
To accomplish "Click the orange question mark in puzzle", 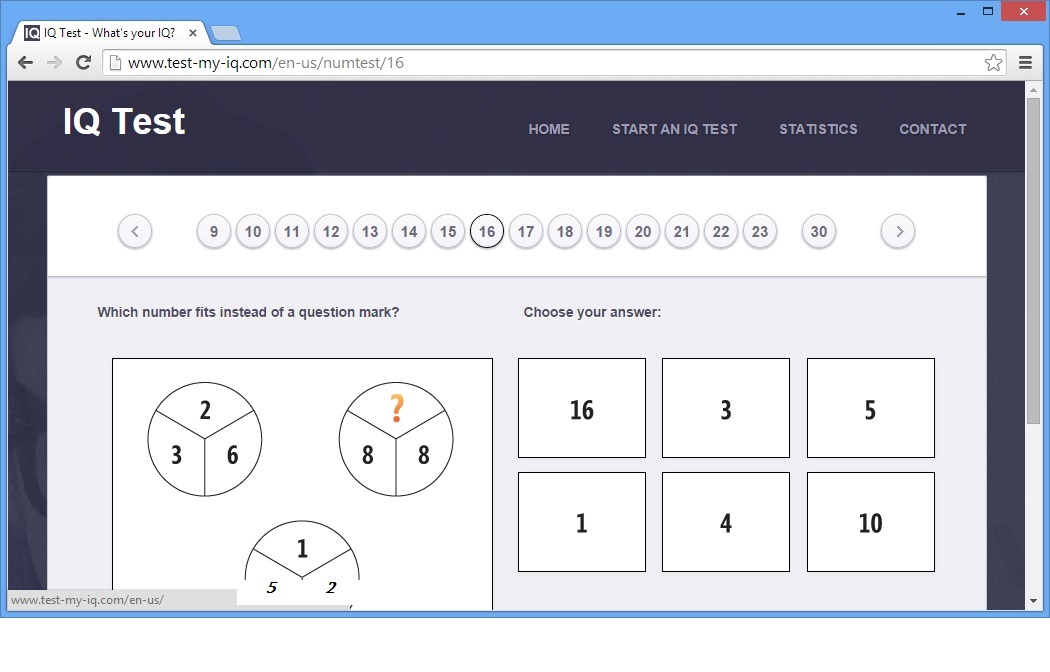I will pos(397,408).
